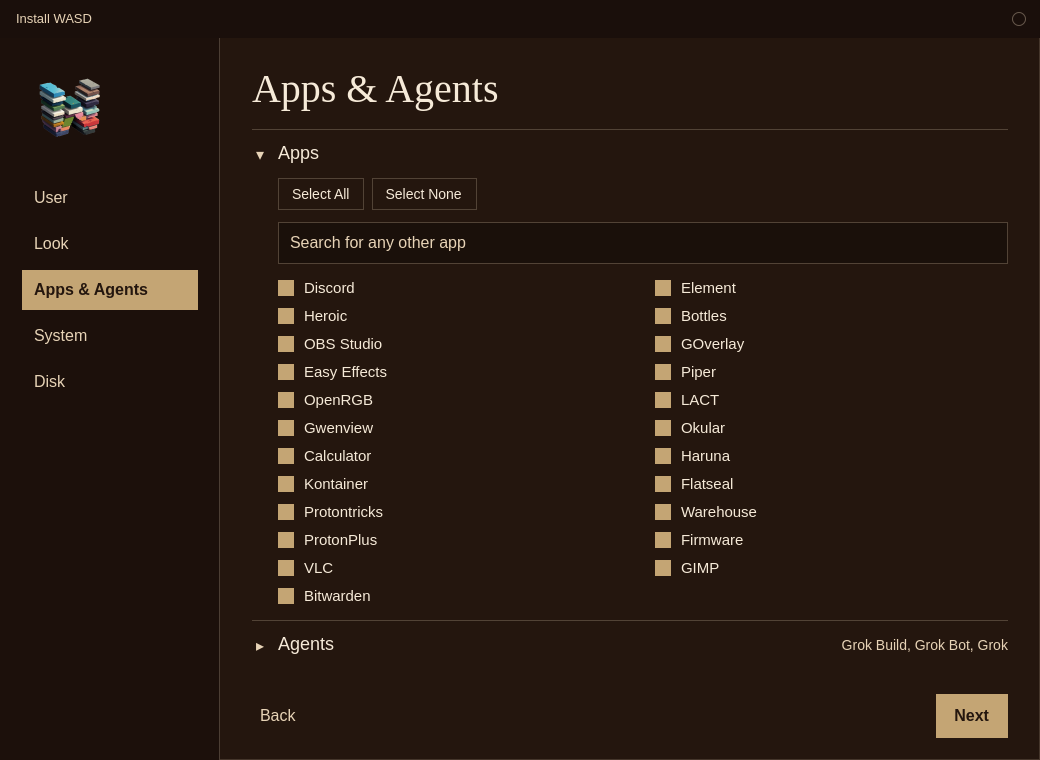Click the Select None button

pos(424,194)
